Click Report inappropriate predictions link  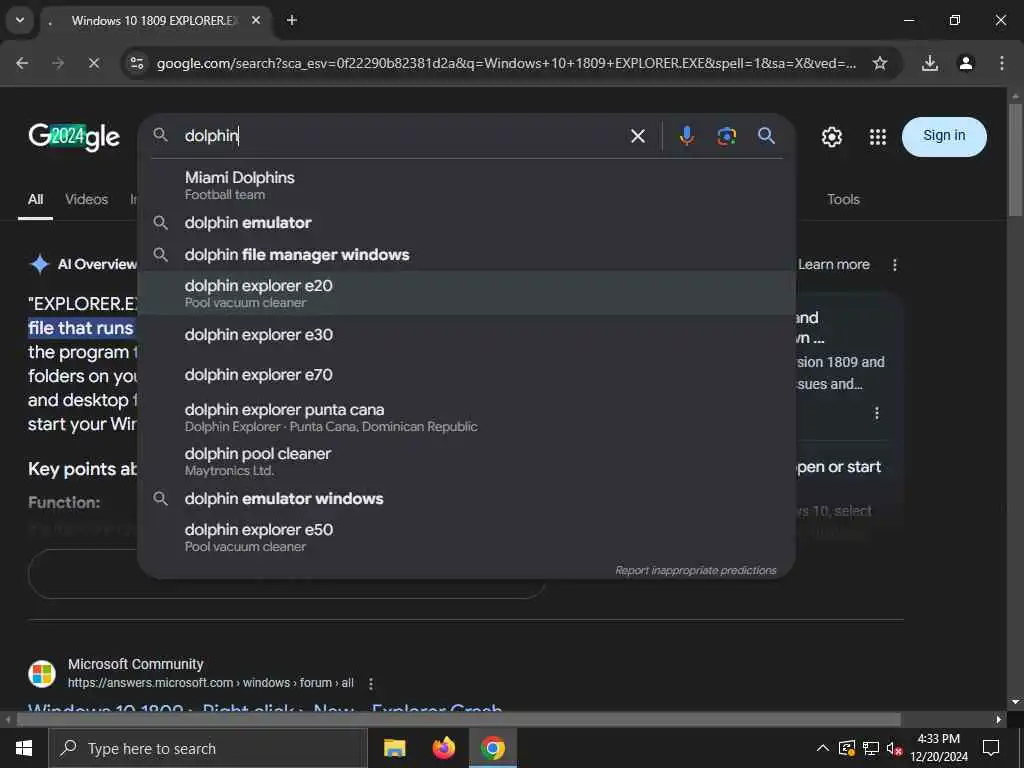[696, 571]
